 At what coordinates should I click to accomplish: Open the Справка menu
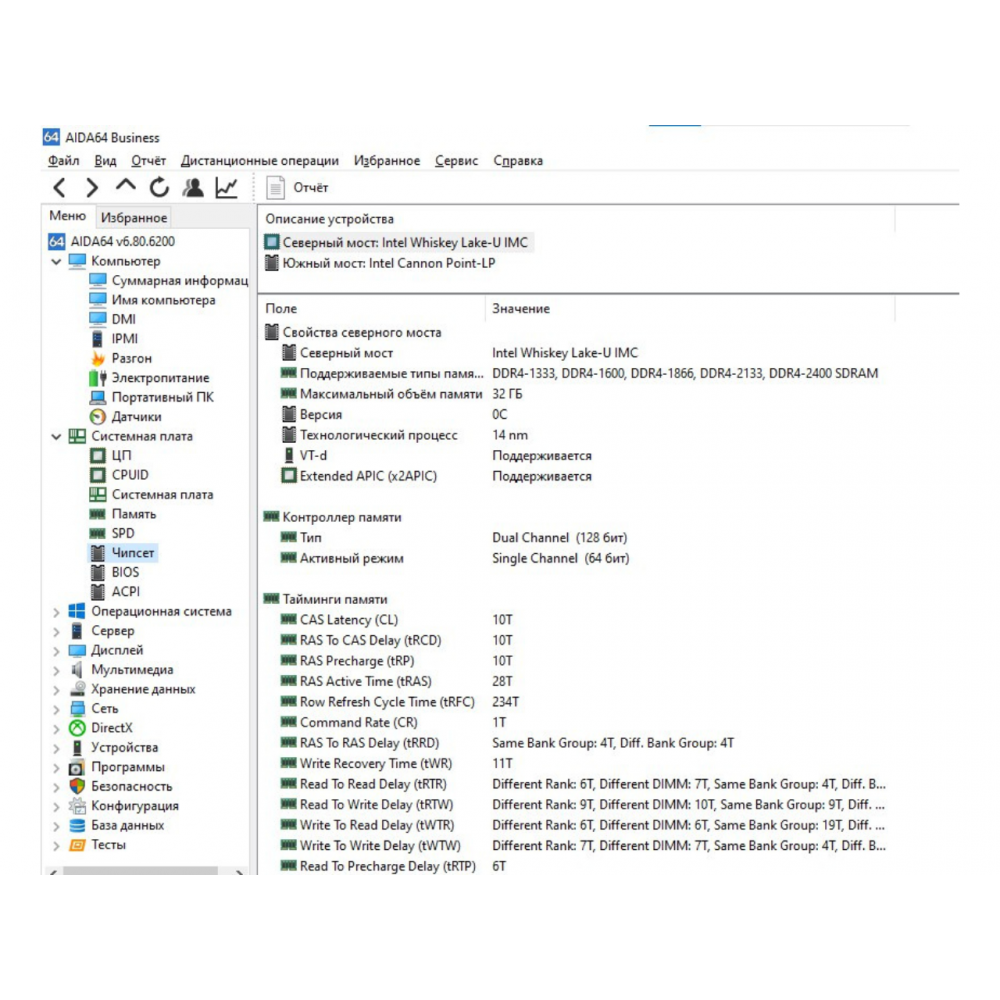point(518,161)
